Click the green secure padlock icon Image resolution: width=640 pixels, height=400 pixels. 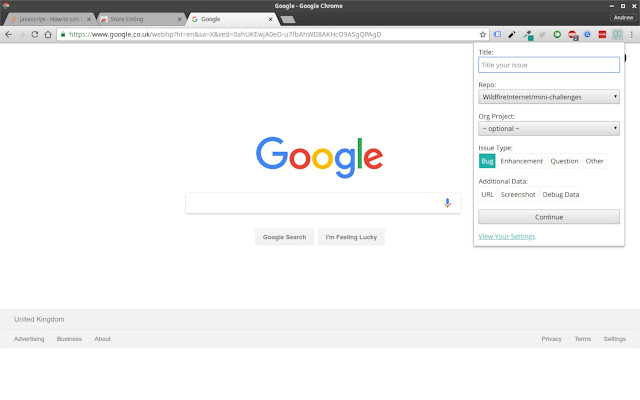[x=63, y=35]
